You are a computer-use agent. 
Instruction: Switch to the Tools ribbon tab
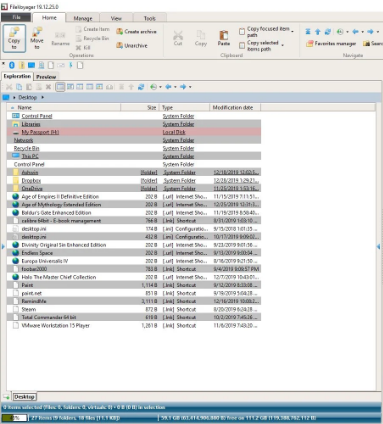[x=149, y=18]
